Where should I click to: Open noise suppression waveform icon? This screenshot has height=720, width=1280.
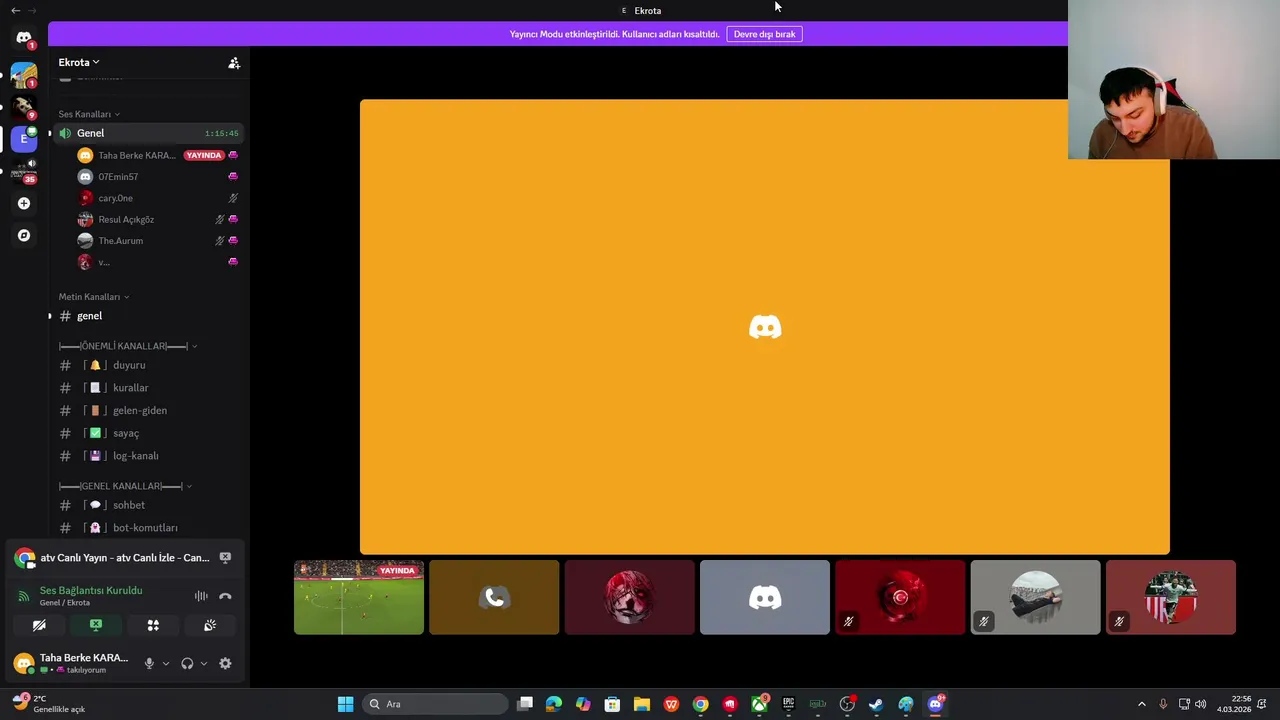[x=201, y=596]
